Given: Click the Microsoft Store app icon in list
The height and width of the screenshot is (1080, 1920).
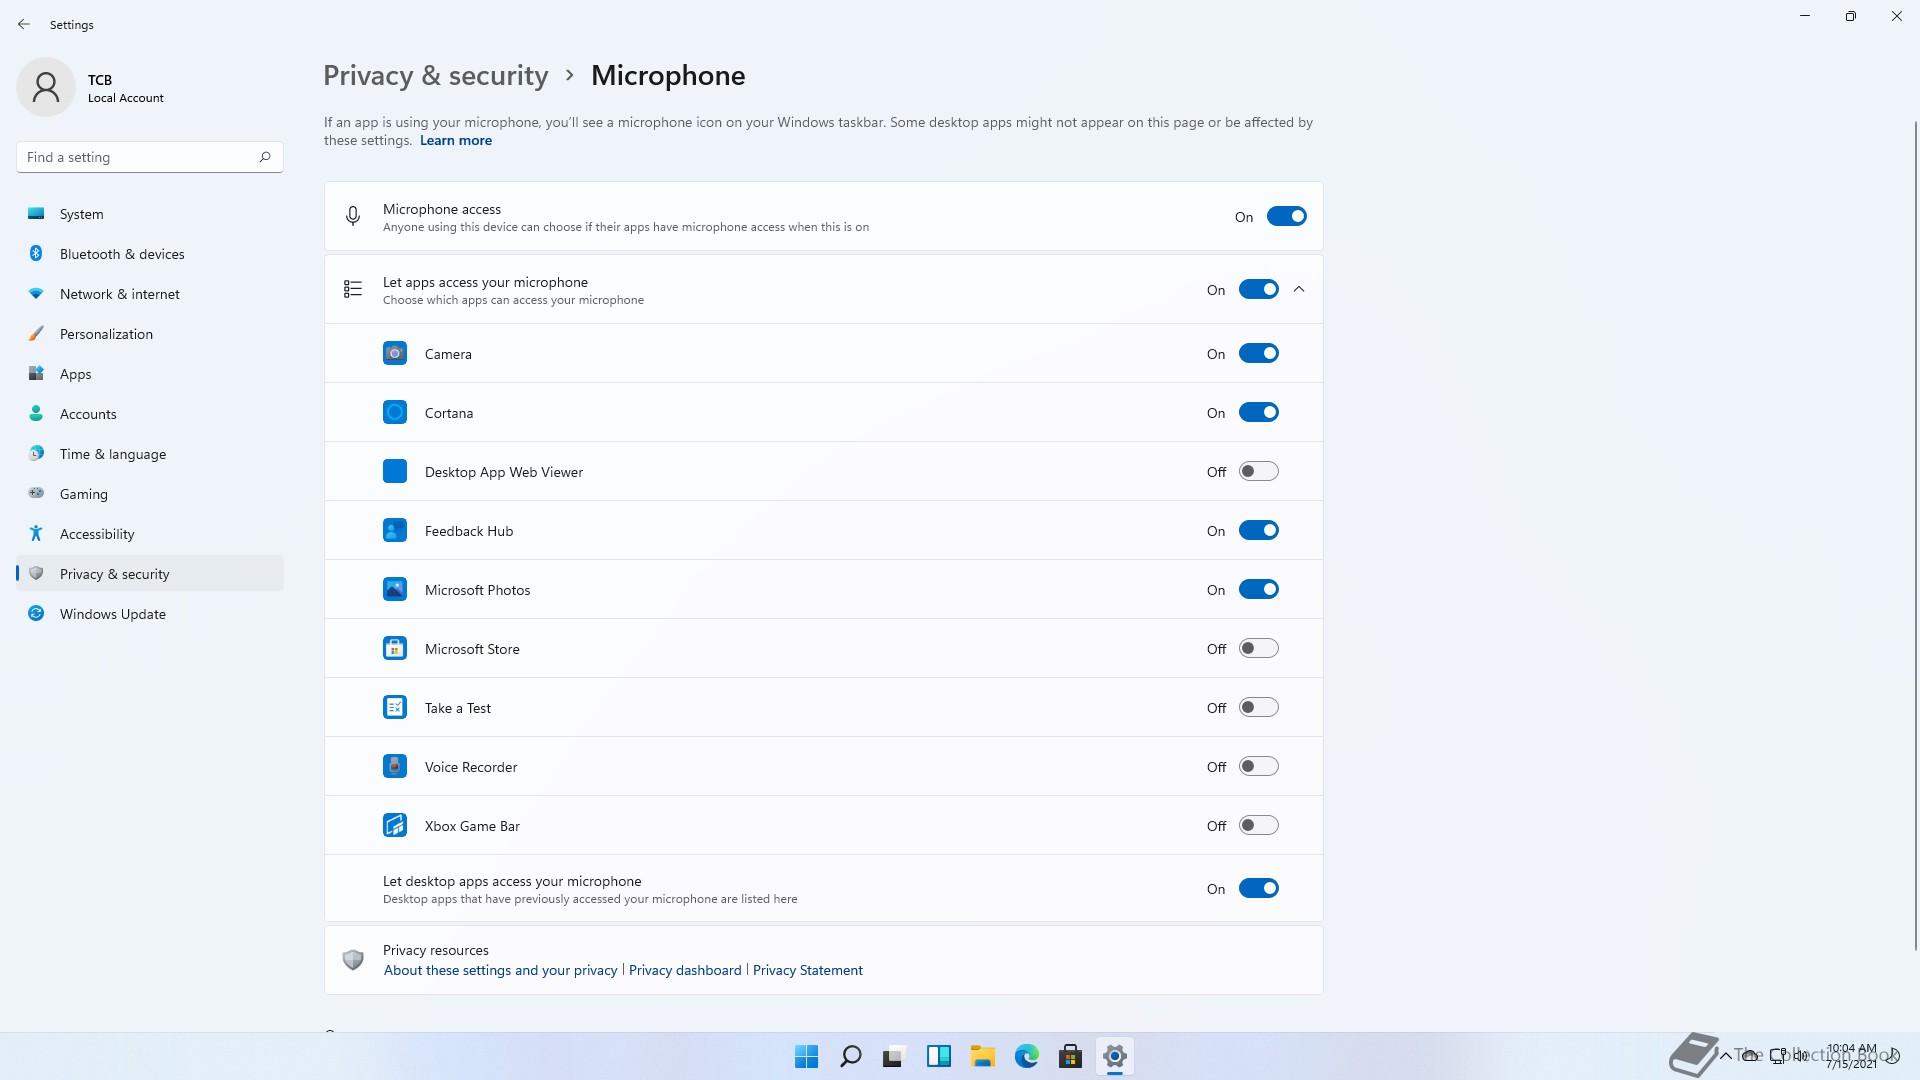Looking at the screenshot, I should click(x=395, y=648).
